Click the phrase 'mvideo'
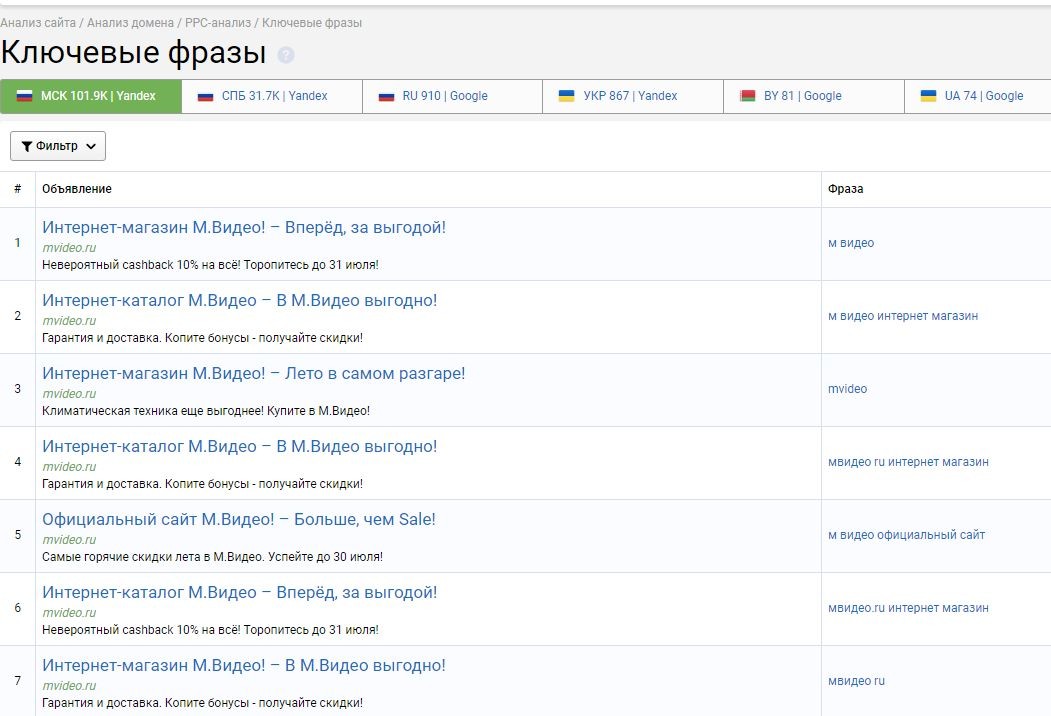1051x716 pixels. 847,389
